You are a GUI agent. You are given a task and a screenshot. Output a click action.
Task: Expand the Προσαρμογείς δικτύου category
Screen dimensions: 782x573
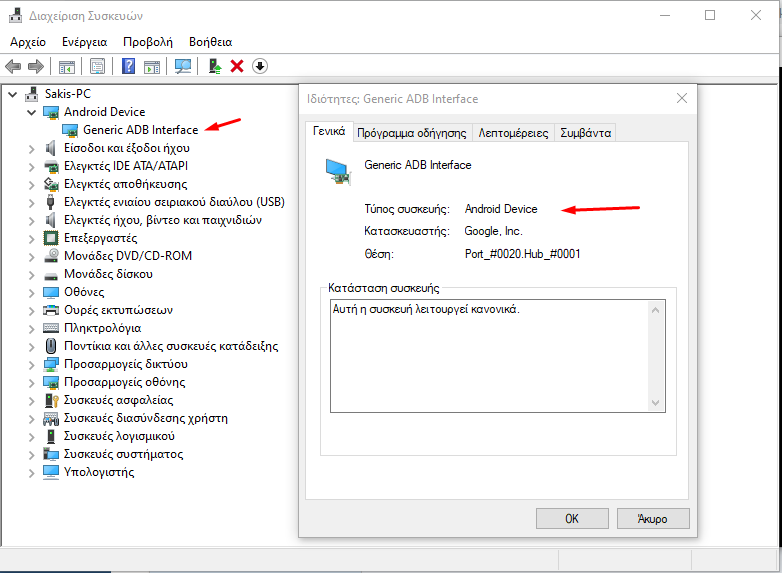[31, 364]
